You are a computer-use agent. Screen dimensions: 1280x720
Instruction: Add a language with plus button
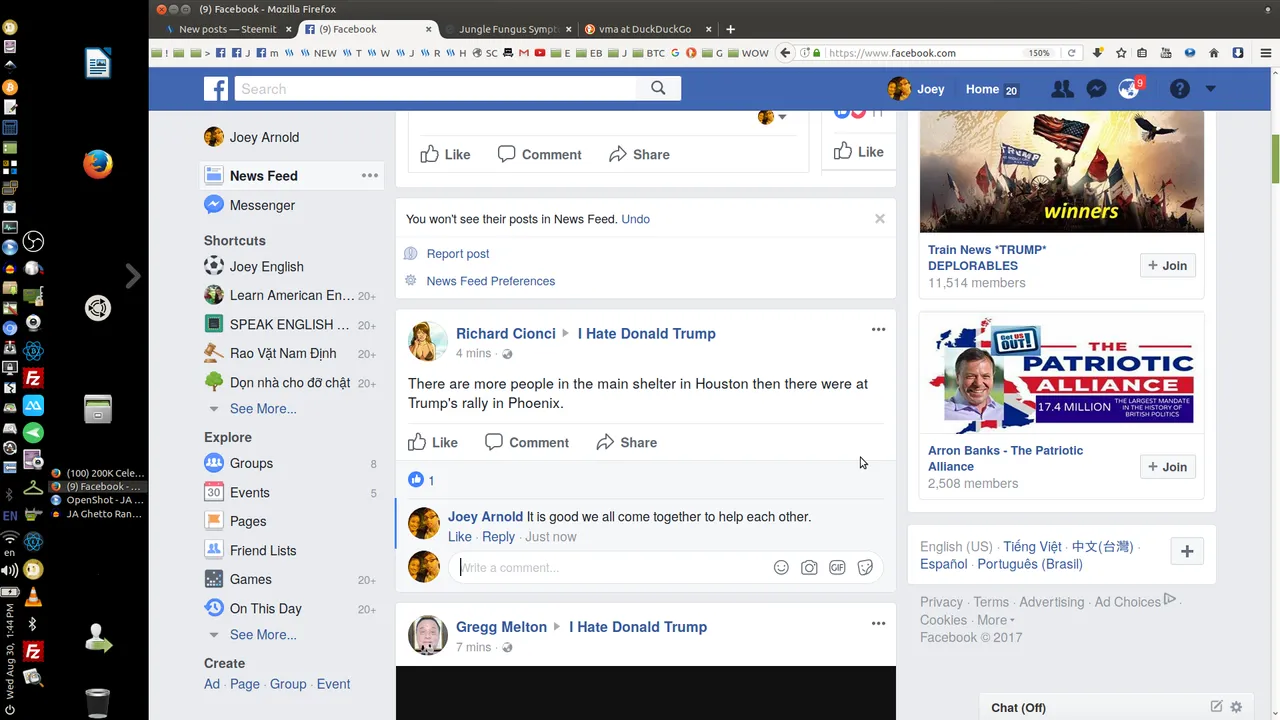click(1187, 552)
